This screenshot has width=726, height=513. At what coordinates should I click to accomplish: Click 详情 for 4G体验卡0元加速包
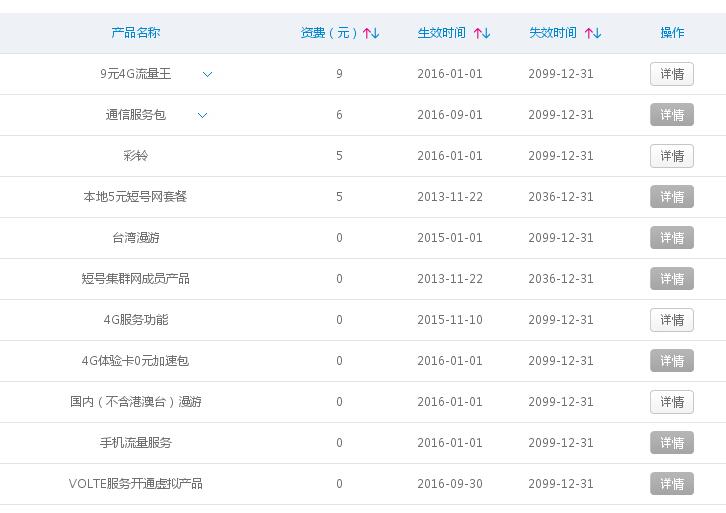tap(671, 361)
